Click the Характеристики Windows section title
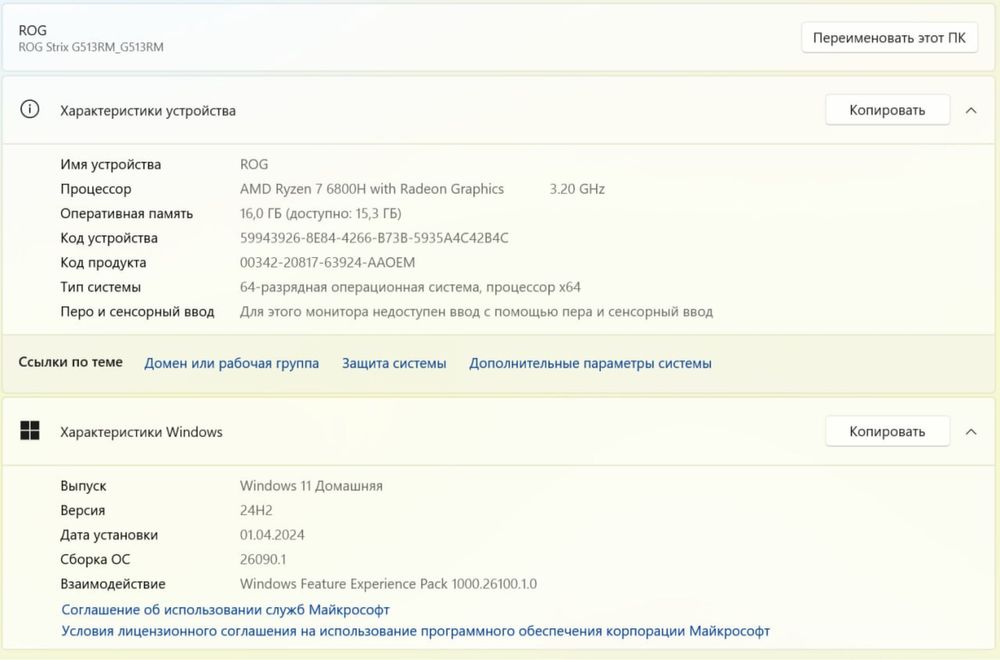The height and width of the screenshot is (660, 1000). pos(141,432)
